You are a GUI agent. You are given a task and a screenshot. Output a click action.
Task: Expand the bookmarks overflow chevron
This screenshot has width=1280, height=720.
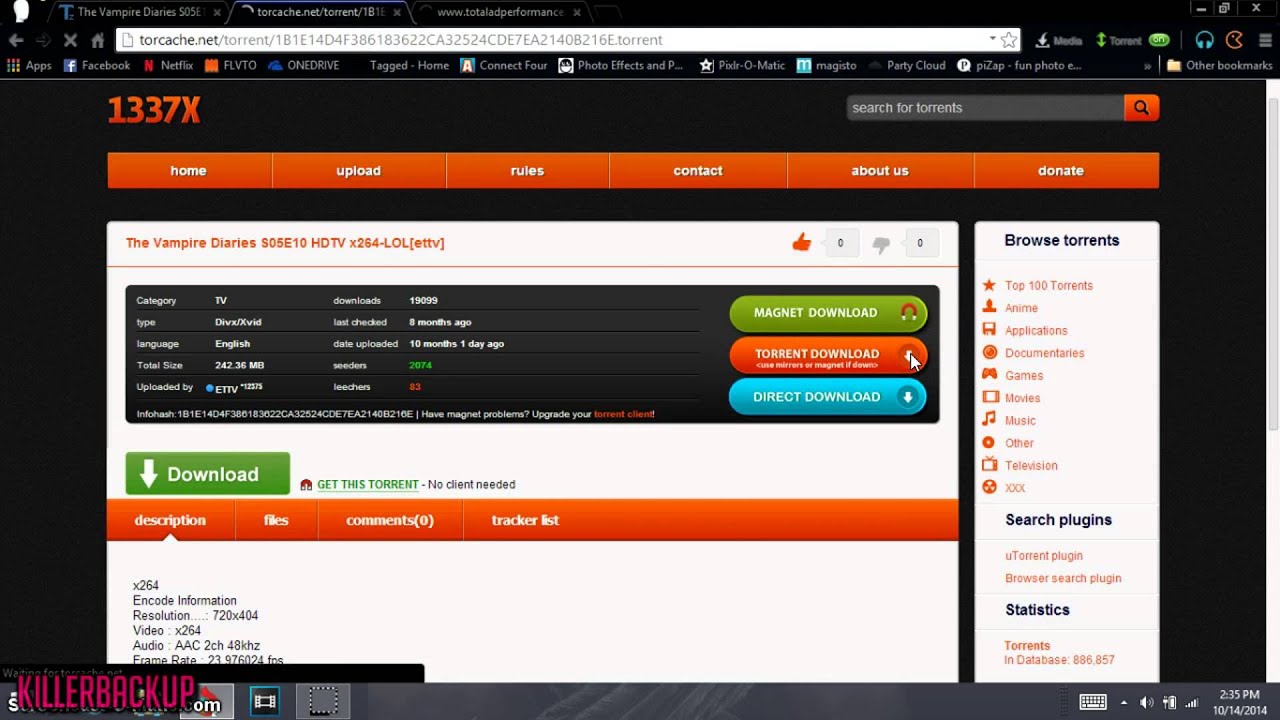[1148, 66]
